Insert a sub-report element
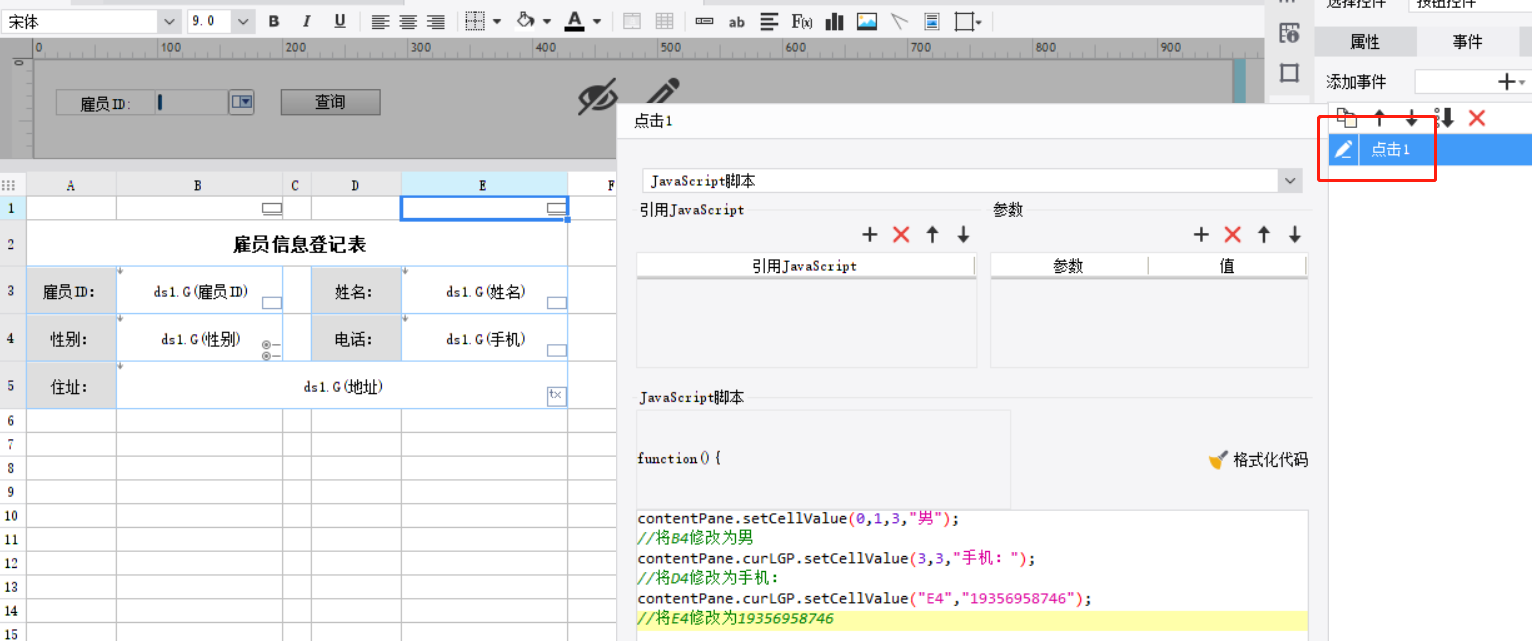The width and height of the screenshot is (1532, 641). [x=932, y=21]
